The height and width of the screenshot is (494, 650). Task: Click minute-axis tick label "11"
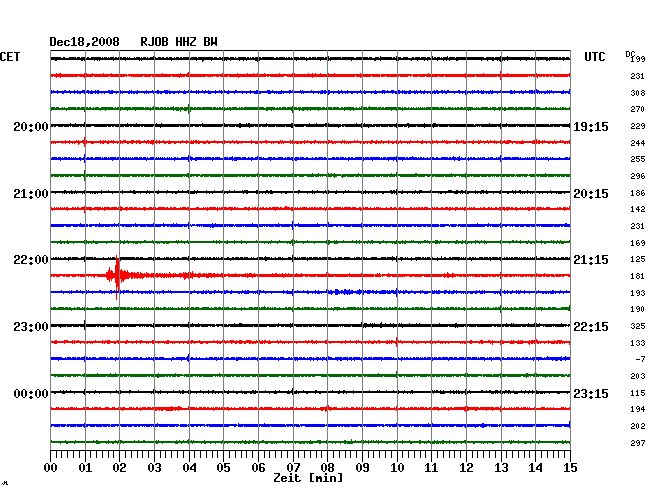point(432,468)
